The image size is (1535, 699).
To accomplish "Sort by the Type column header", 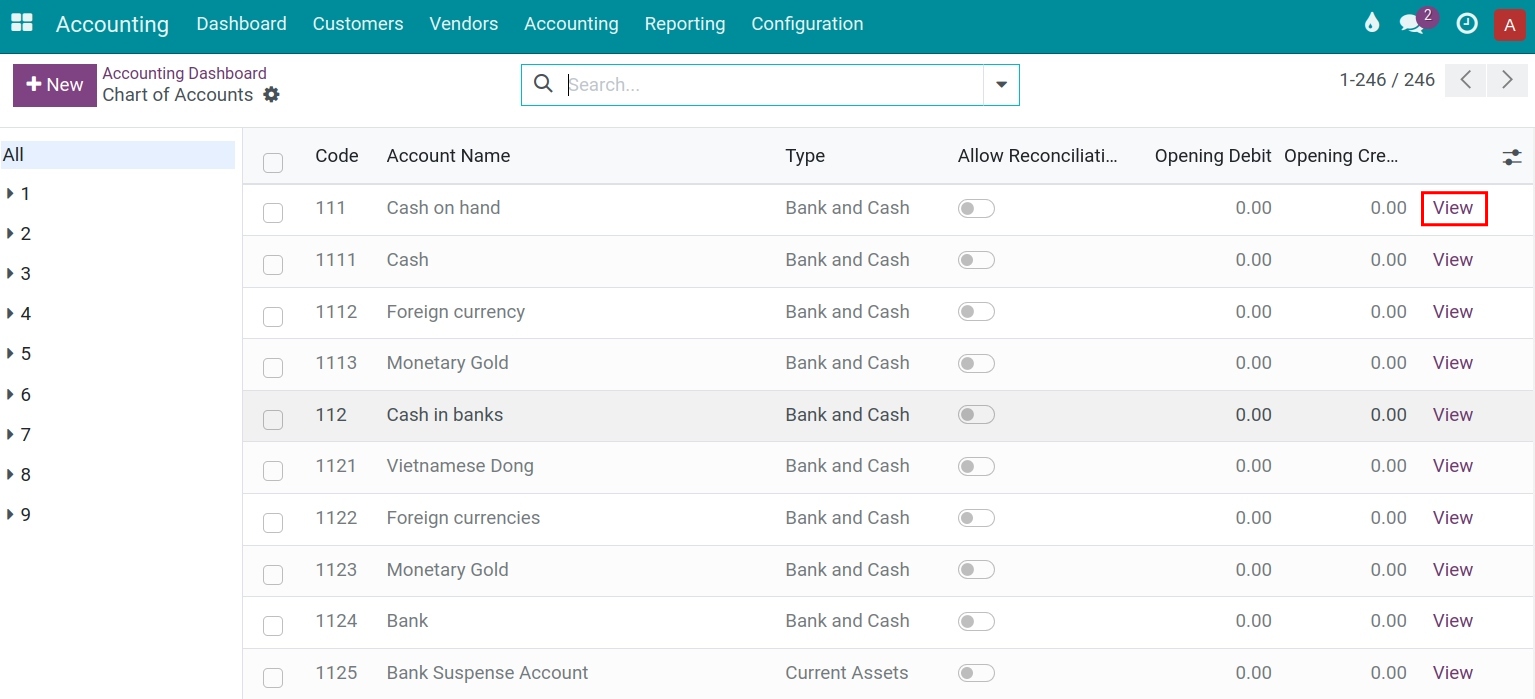I will pos(805,156).
